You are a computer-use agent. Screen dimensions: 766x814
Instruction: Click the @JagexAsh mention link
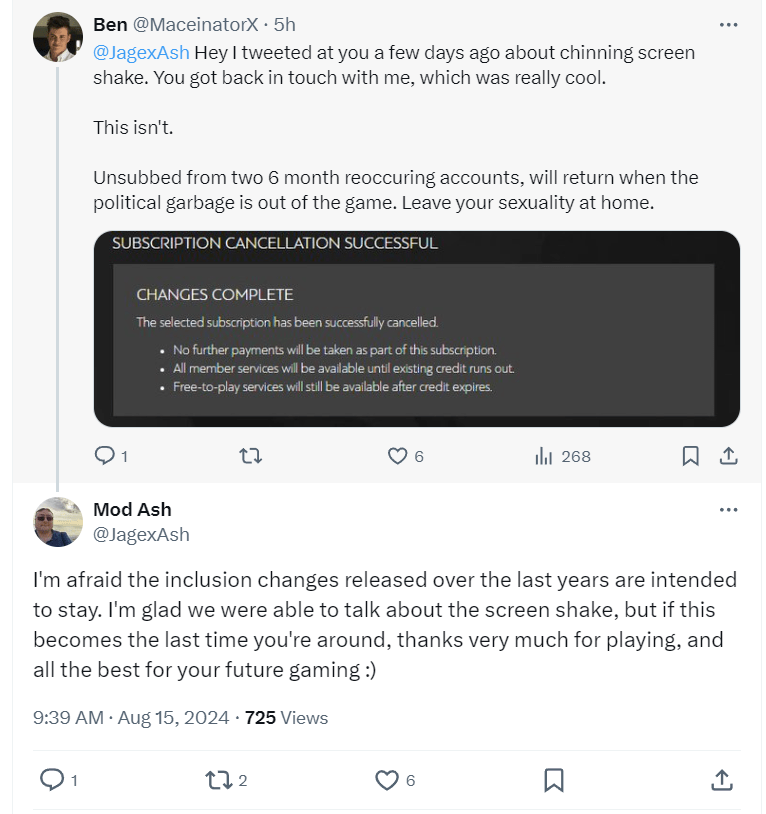pos(141,51)
